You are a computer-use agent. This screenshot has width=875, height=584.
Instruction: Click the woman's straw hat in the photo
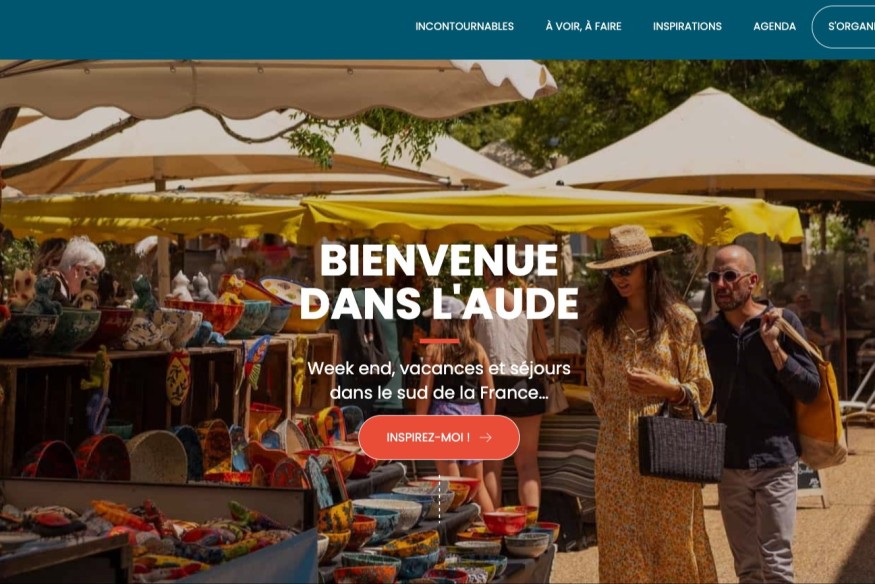click(628, 247)
